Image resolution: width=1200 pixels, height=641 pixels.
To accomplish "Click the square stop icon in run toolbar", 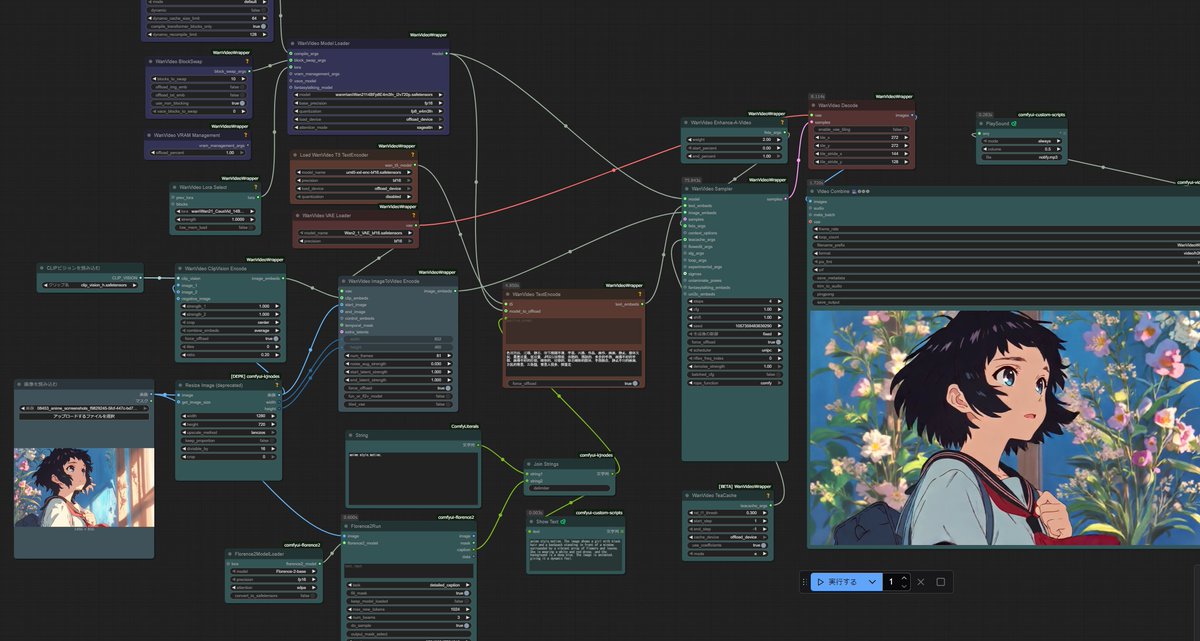I will (940, 582).
